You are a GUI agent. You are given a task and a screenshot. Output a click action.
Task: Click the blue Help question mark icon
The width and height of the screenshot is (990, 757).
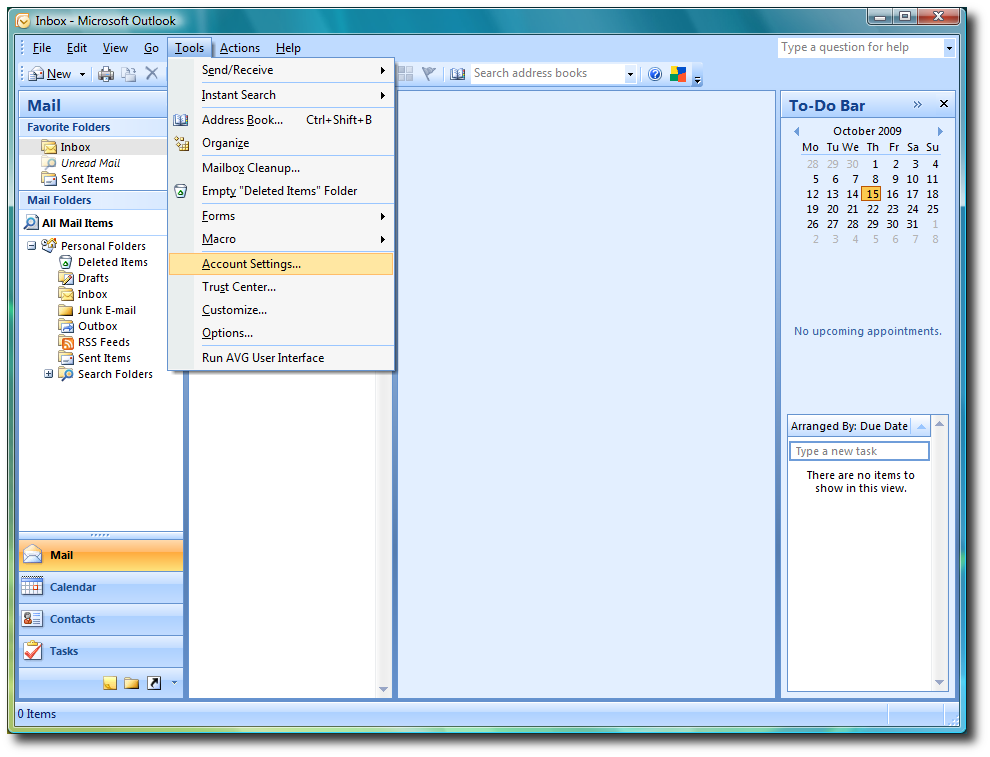(655, 74)
